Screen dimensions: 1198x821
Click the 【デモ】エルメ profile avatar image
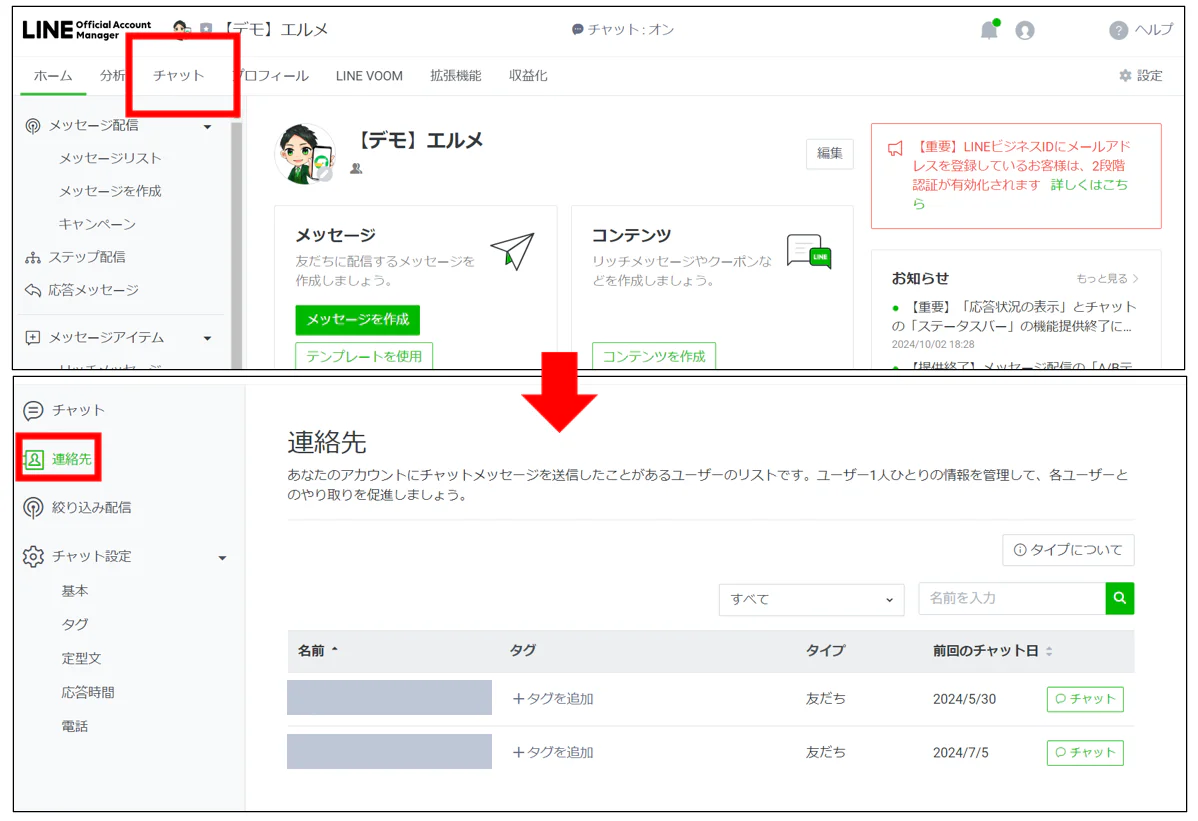(305, 154)
